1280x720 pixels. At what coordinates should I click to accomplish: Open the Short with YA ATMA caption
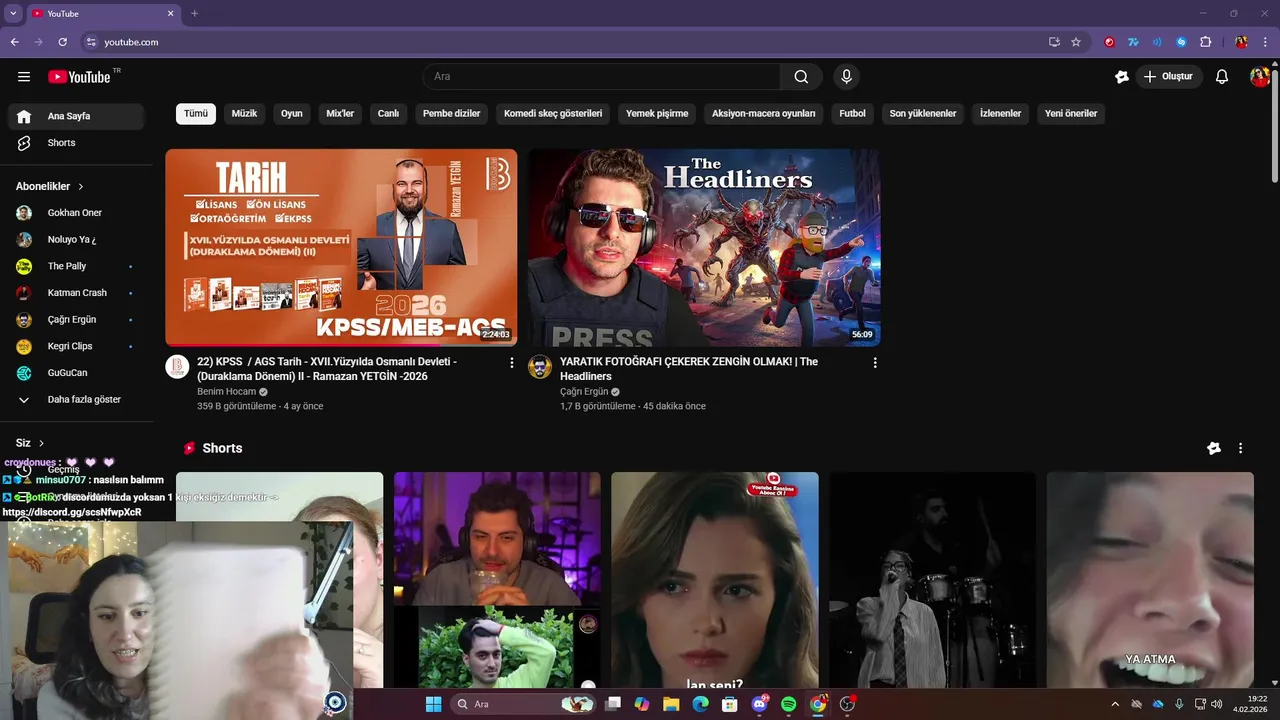1150,580
